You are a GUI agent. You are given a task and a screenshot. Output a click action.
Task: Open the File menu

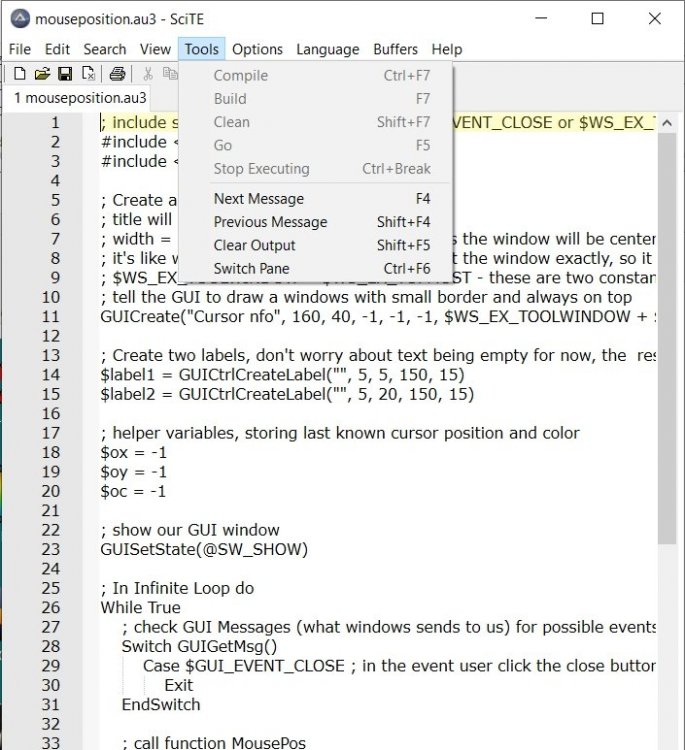pos(20,49)
